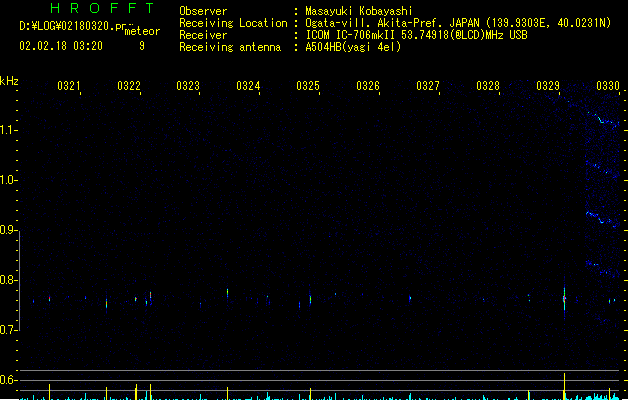
Task: Click the 0329 time marker
Action: pyautogui.click(x=548, y=86)
